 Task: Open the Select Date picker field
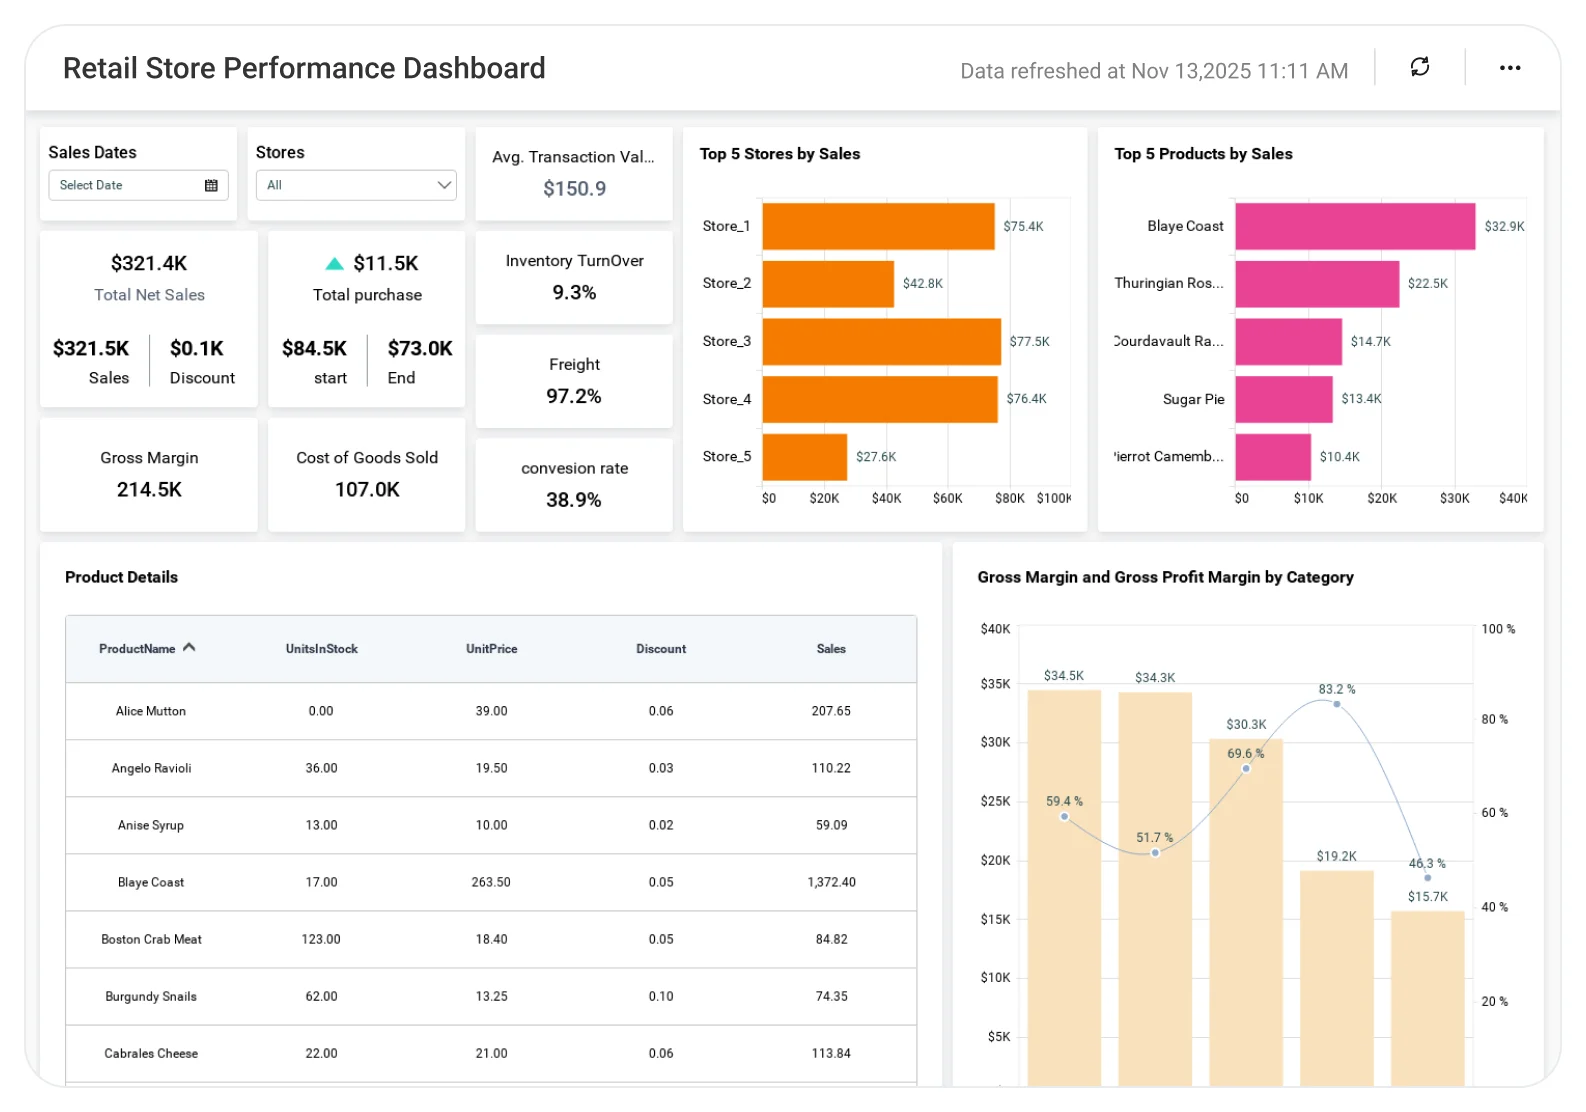point(128,185)
